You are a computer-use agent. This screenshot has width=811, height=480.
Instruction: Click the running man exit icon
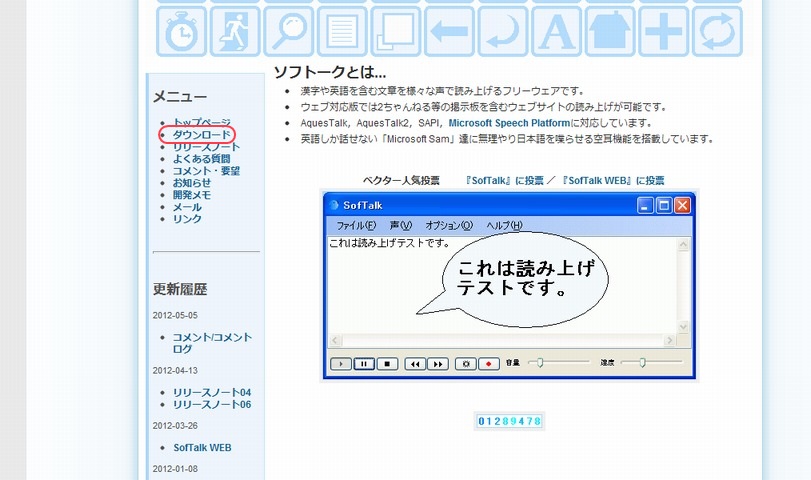coord(235,31)
